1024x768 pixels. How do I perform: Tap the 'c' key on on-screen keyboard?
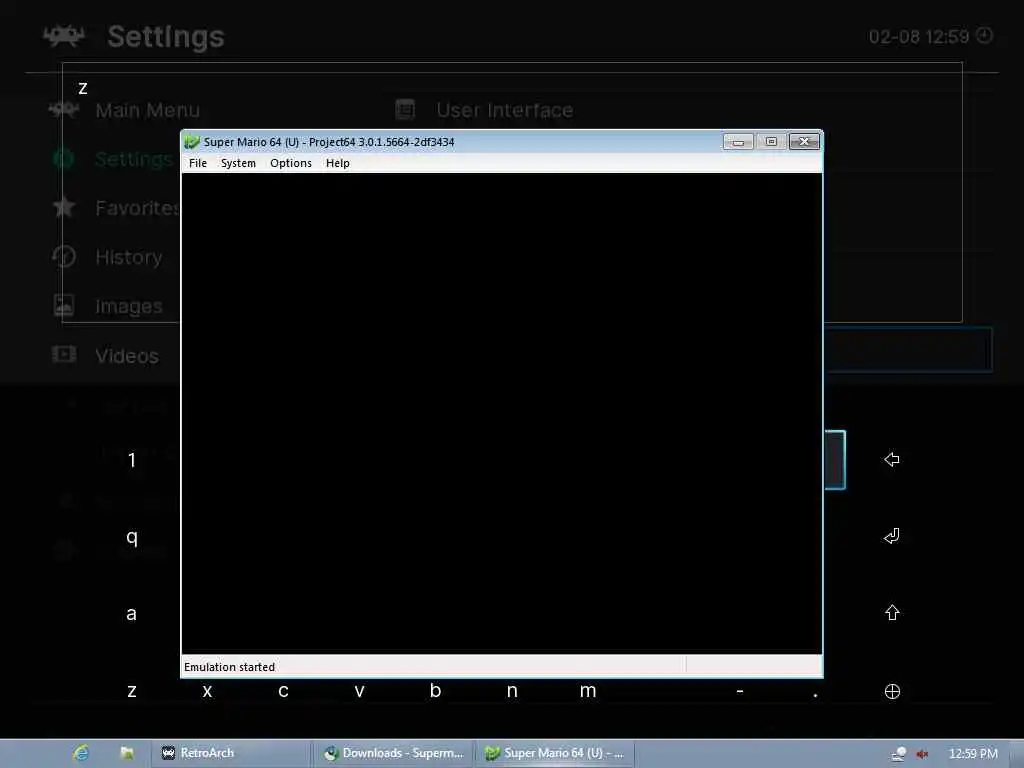[283, 691]
